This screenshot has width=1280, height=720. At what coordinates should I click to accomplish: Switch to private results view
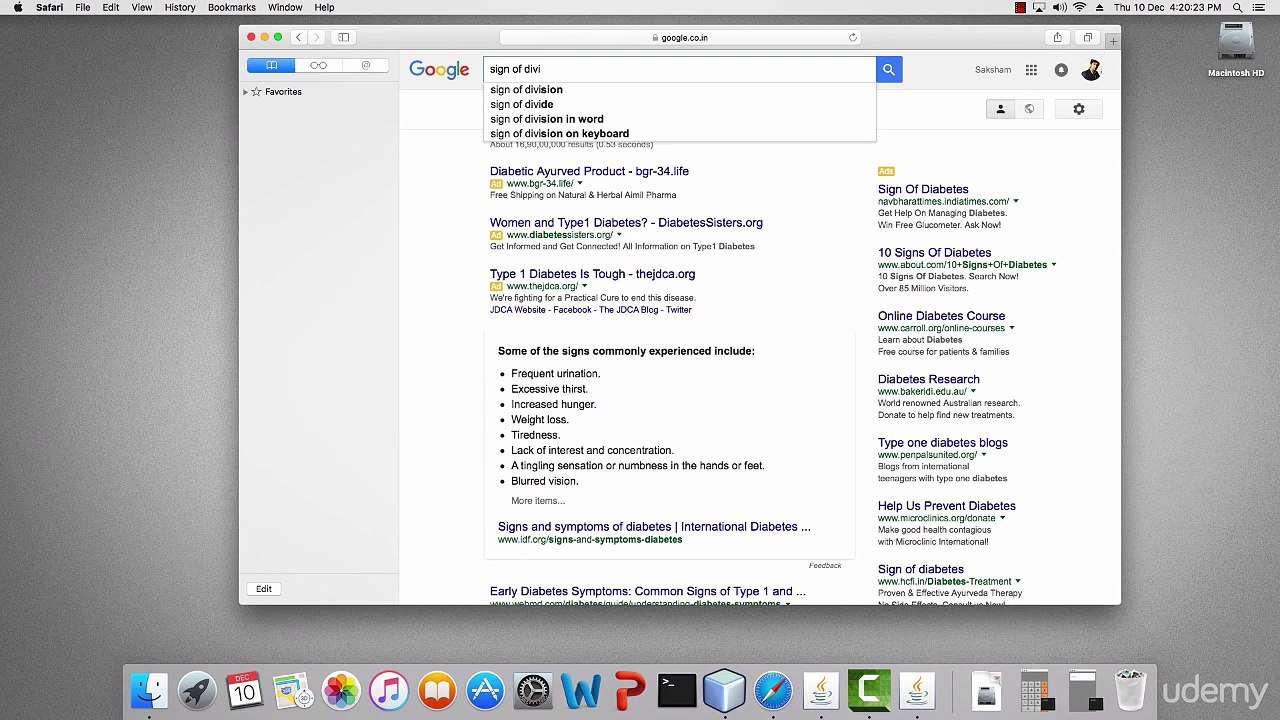tap(1000, 109)
